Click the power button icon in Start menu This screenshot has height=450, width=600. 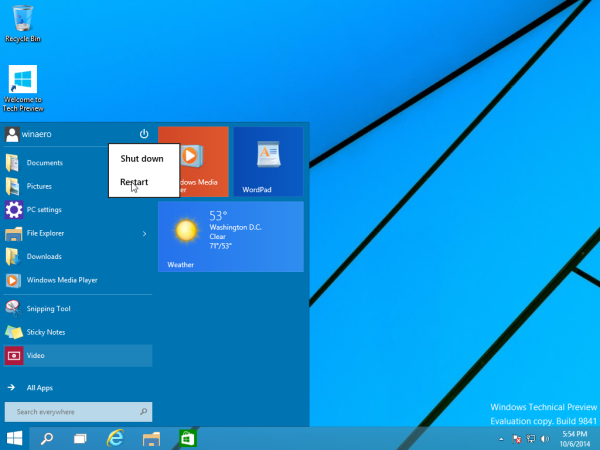(x=144, y=134)
